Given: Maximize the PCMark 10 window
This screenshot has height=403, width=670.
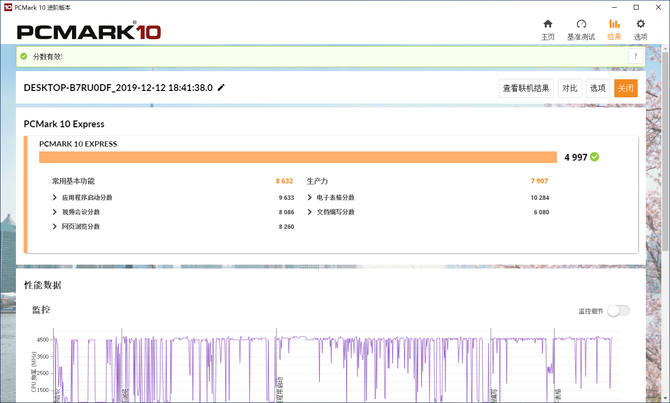Looking at the screenshot, I should tap(636, 7).
